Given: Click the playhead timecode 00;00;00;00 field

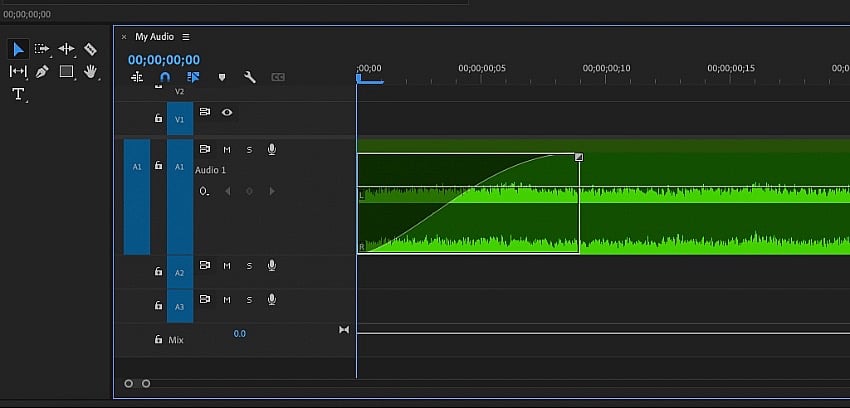Looking at the screenshot, I should pyautogui.click(x=164, y=60).
